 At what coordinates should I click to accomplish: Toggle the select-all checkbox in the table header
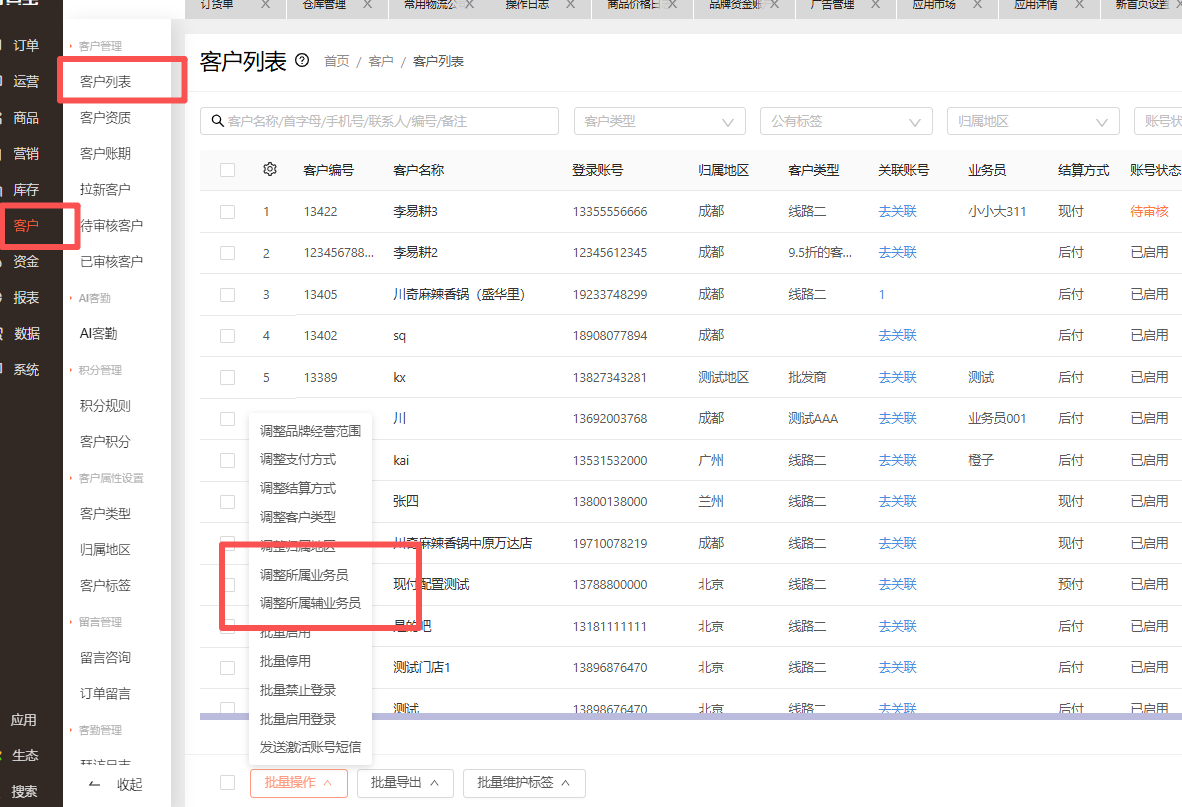(x=227, y=170)
